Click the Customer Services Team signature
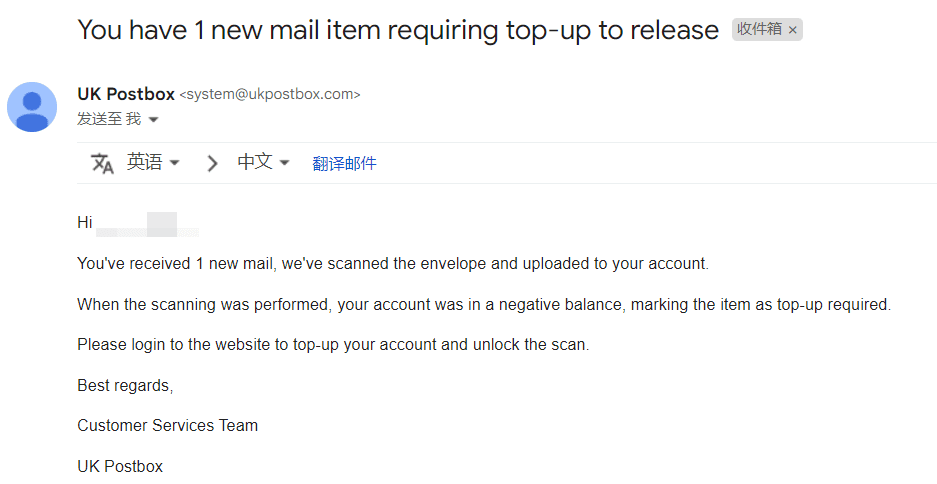This screenshot has height=484, width=937. (167, 425)
